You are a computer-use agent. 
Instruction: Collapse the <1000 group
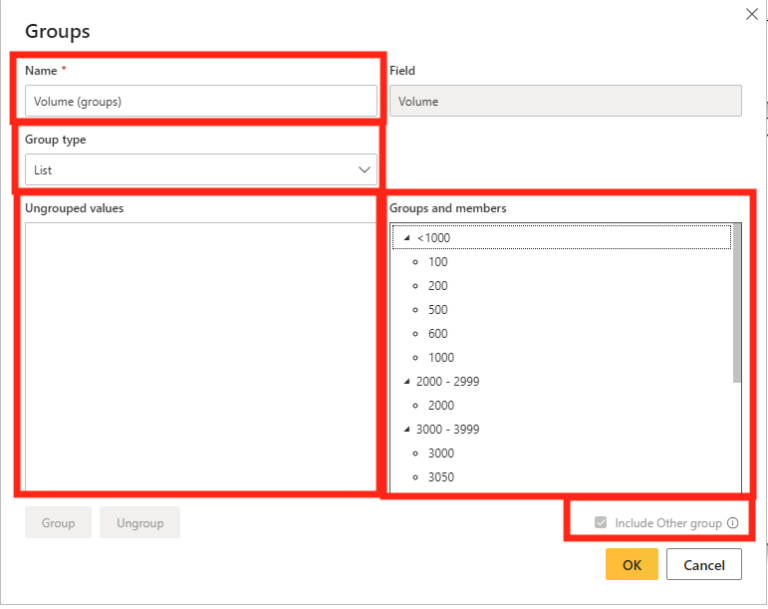point(407,238)
